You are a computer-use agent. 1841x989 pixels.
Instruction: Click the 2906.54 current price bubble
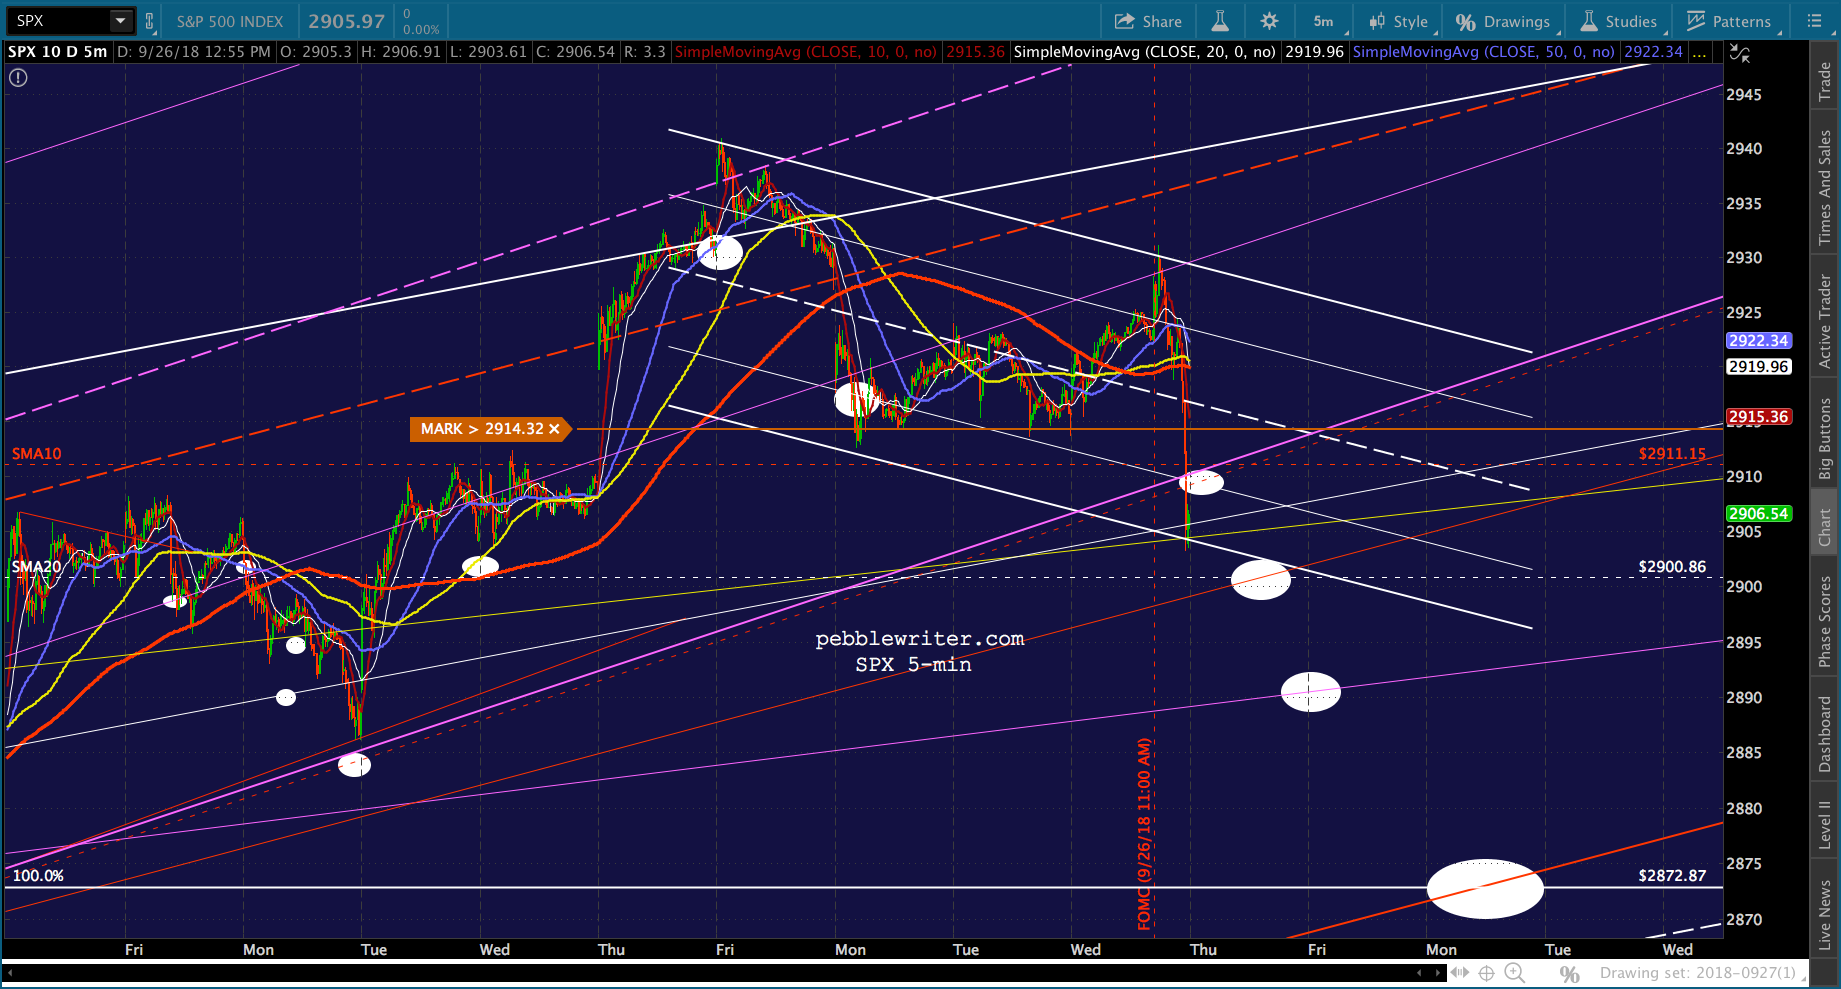point(1759,514)
